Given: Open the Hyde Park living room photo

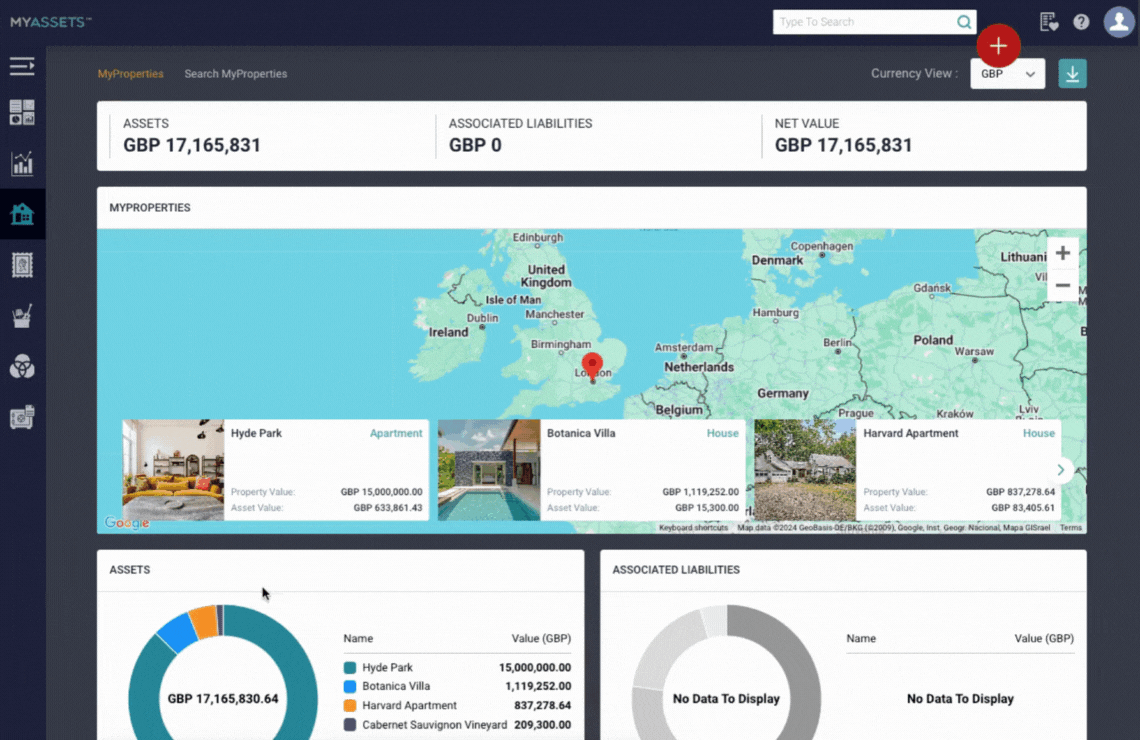Looking at the screenshot, I should pos(173,470).
